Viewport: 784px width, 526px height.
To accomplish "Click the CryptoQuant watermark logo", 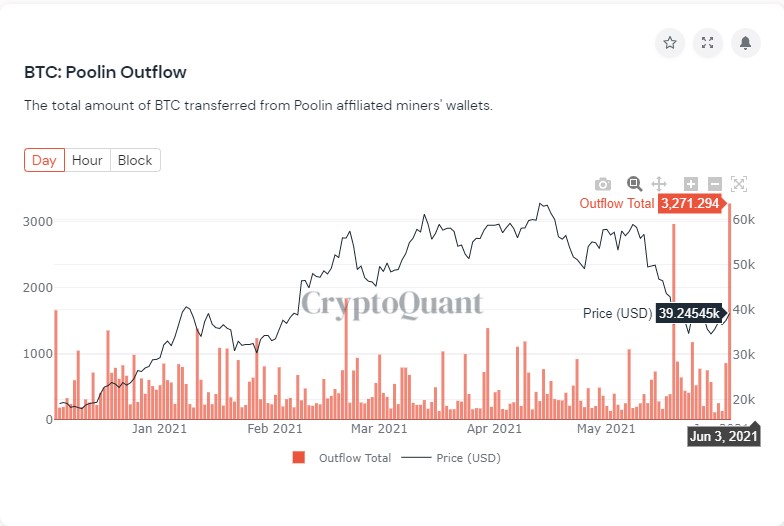I will click(392, 303).
